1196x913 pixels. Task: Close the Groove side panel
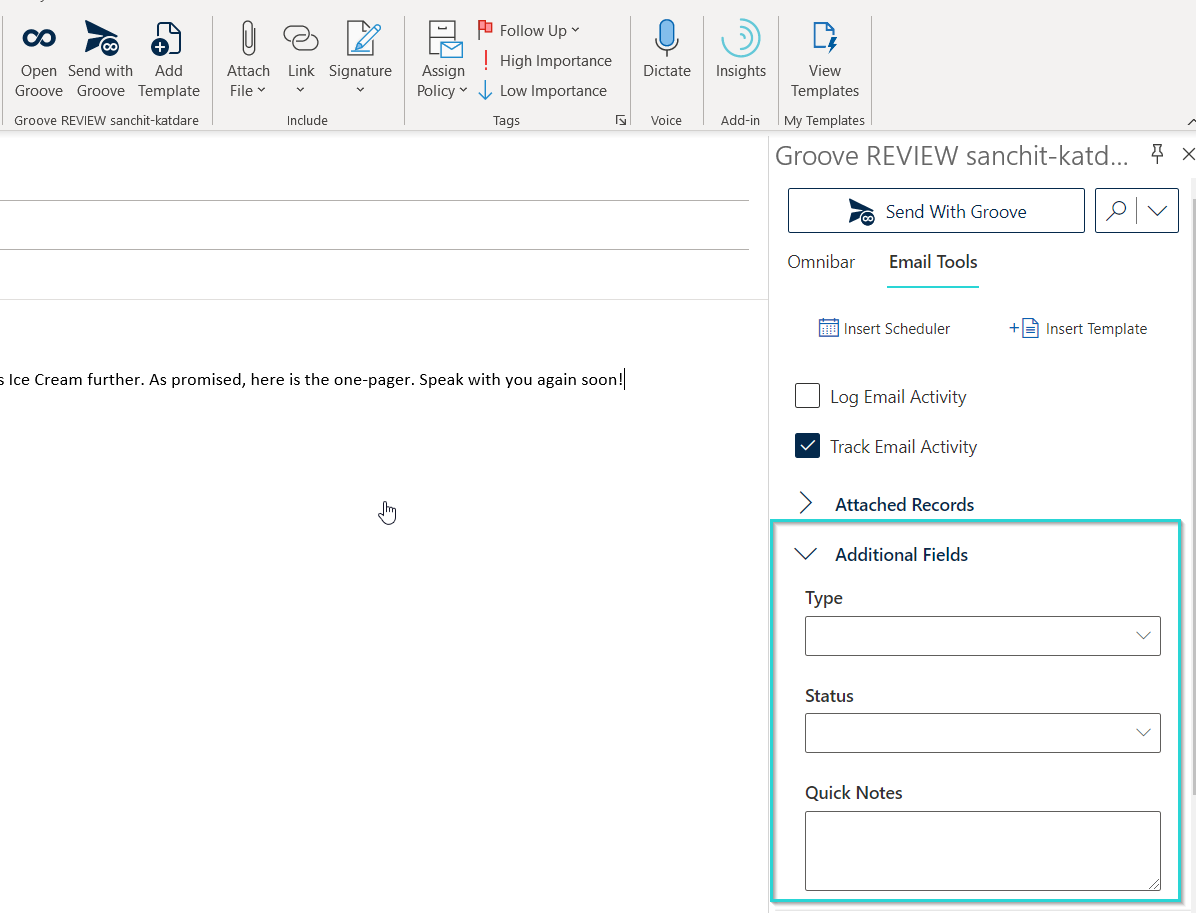1188,154
